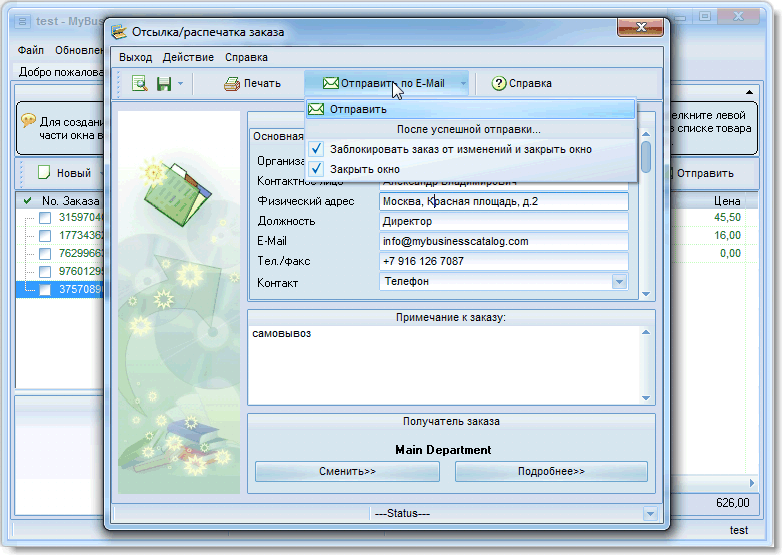Uncheck the Закрыть окно option
This screenshot has width=782, height=555.
pos(316,169)
